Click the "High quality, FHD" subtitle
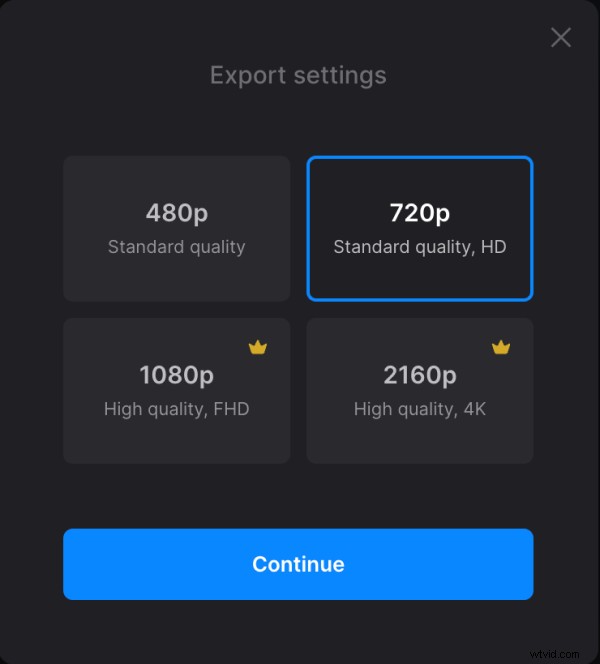 point(177,409)
